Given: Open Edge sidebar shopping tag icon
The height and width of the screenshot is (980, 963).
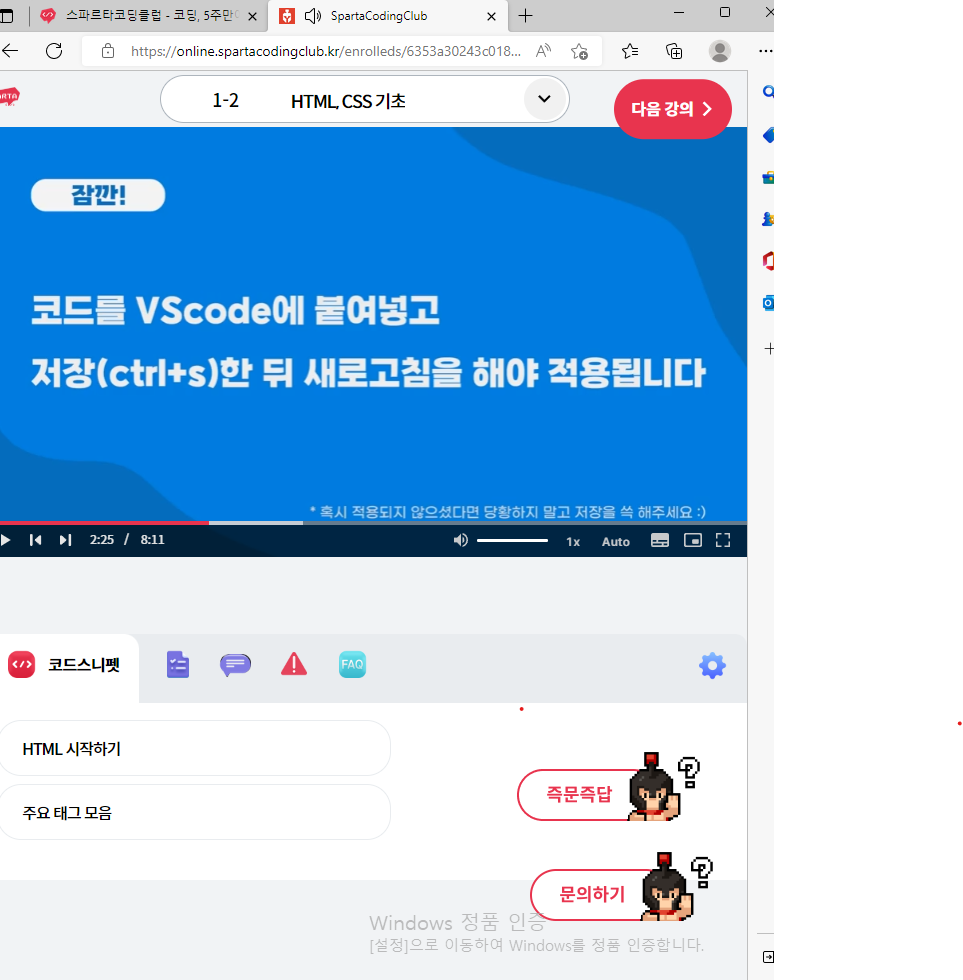Looking at the screenshot, I should [x=768, y=135].
